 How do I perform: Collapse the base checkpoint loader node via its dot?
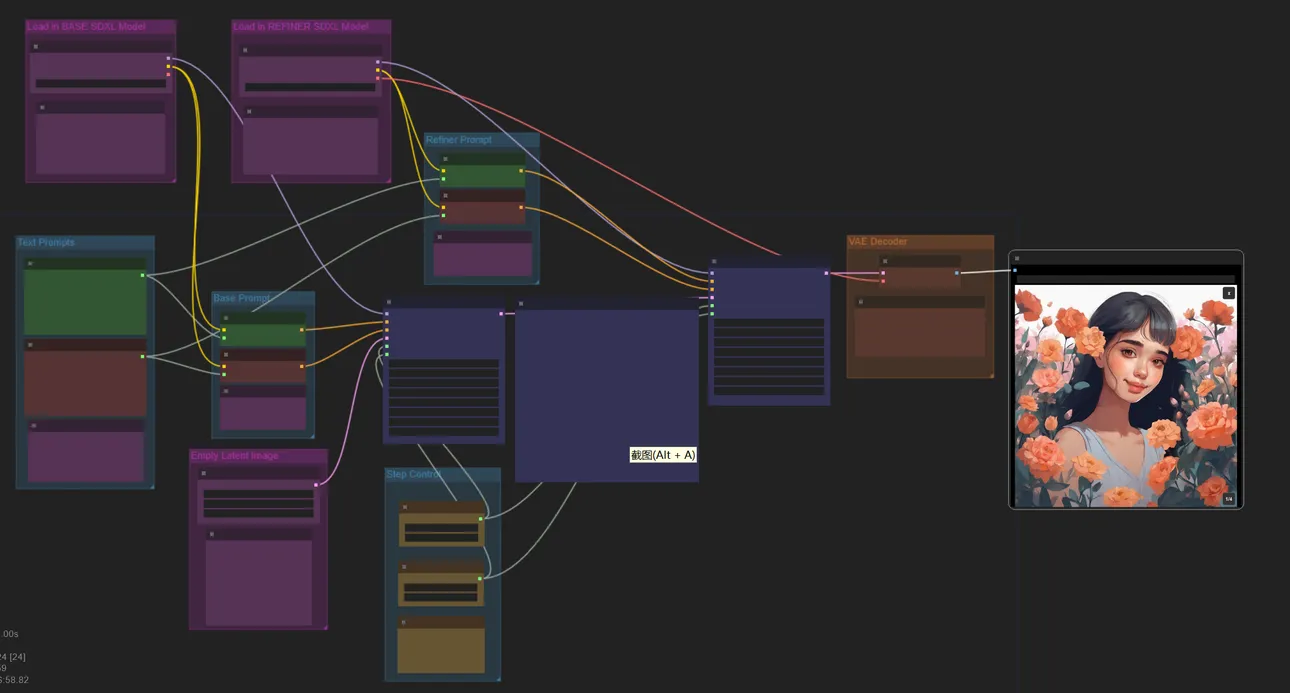[x=36, y=46]
